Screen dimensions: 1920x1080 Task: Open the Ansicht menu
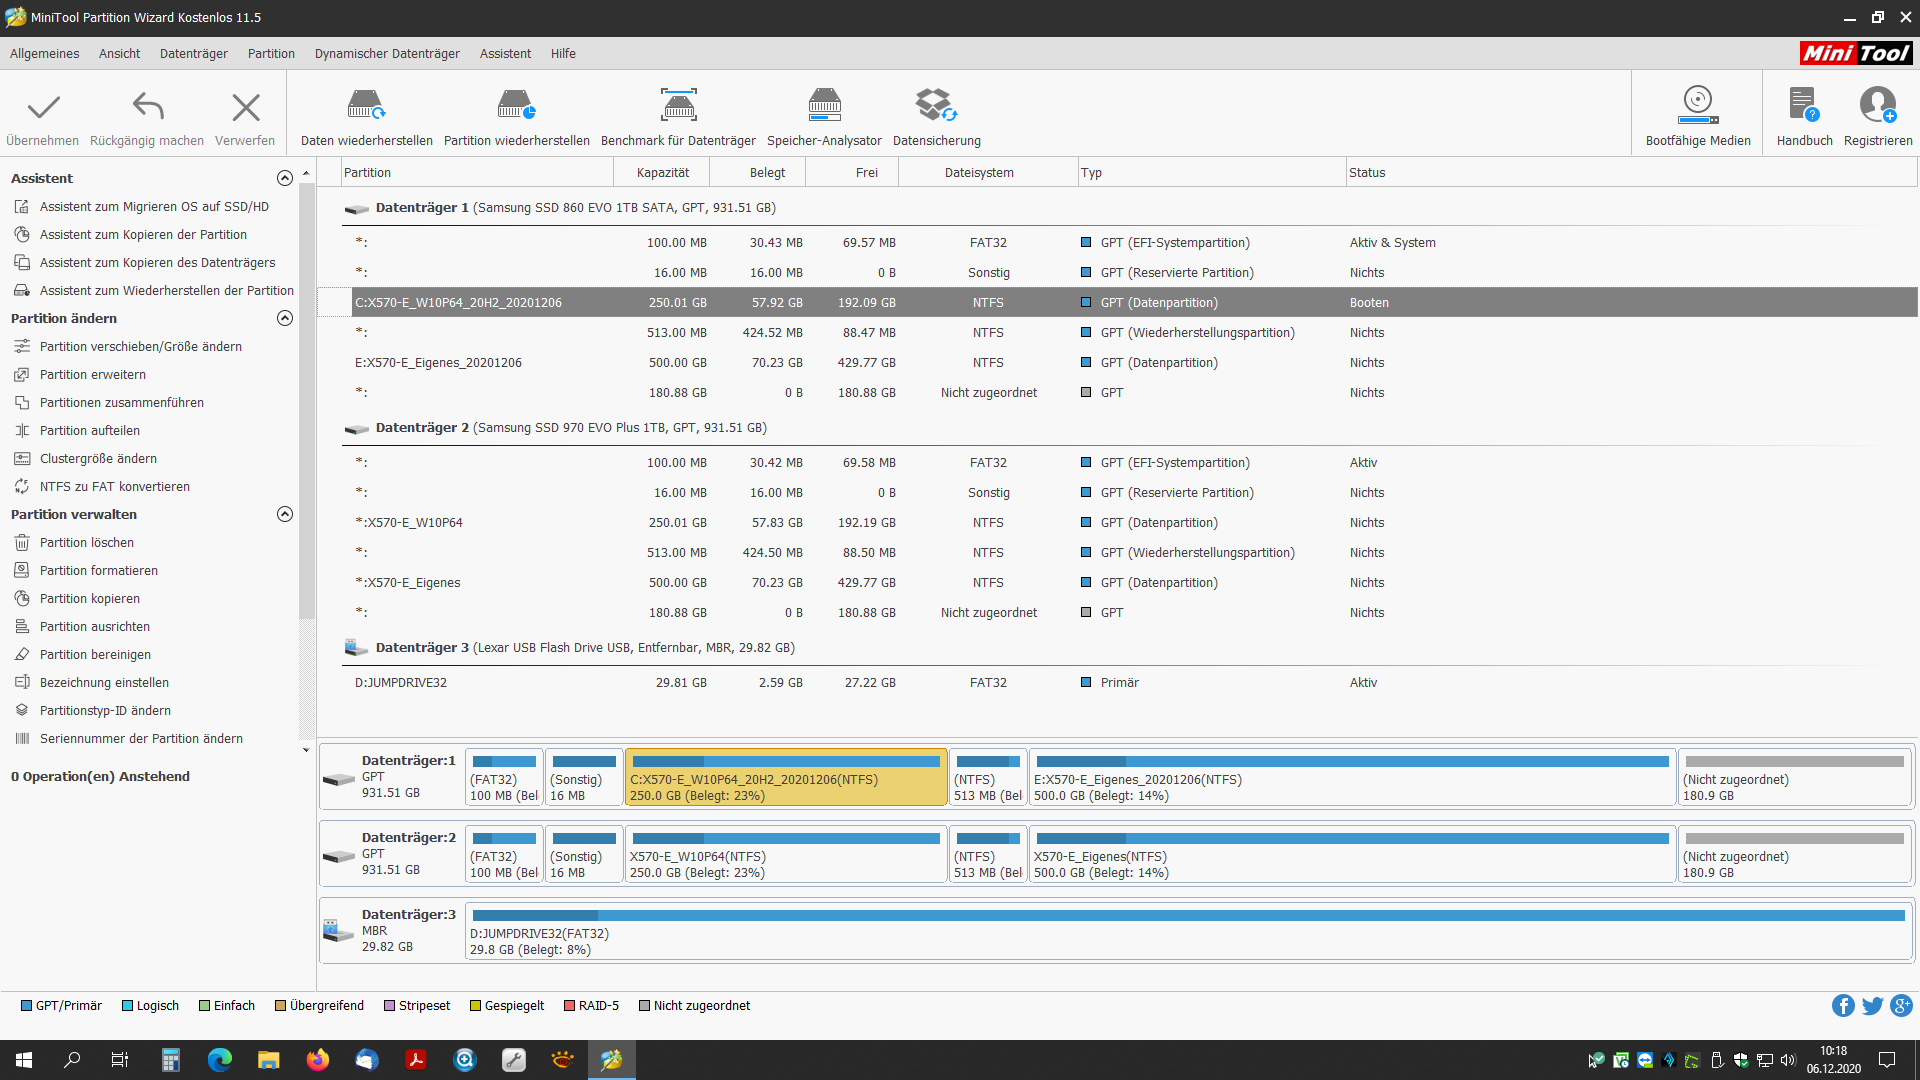point(119,54)
